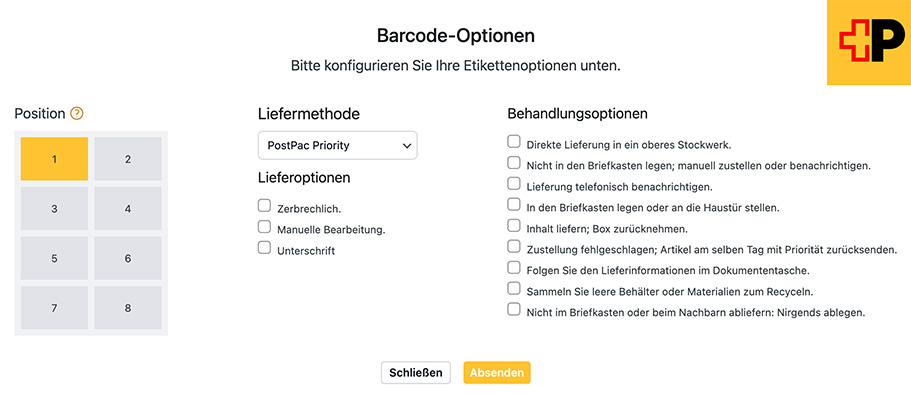Enable Zustellung fehlgeschlagen checkbox
Screen dimensions: 911x397
[x=514, y=246]
